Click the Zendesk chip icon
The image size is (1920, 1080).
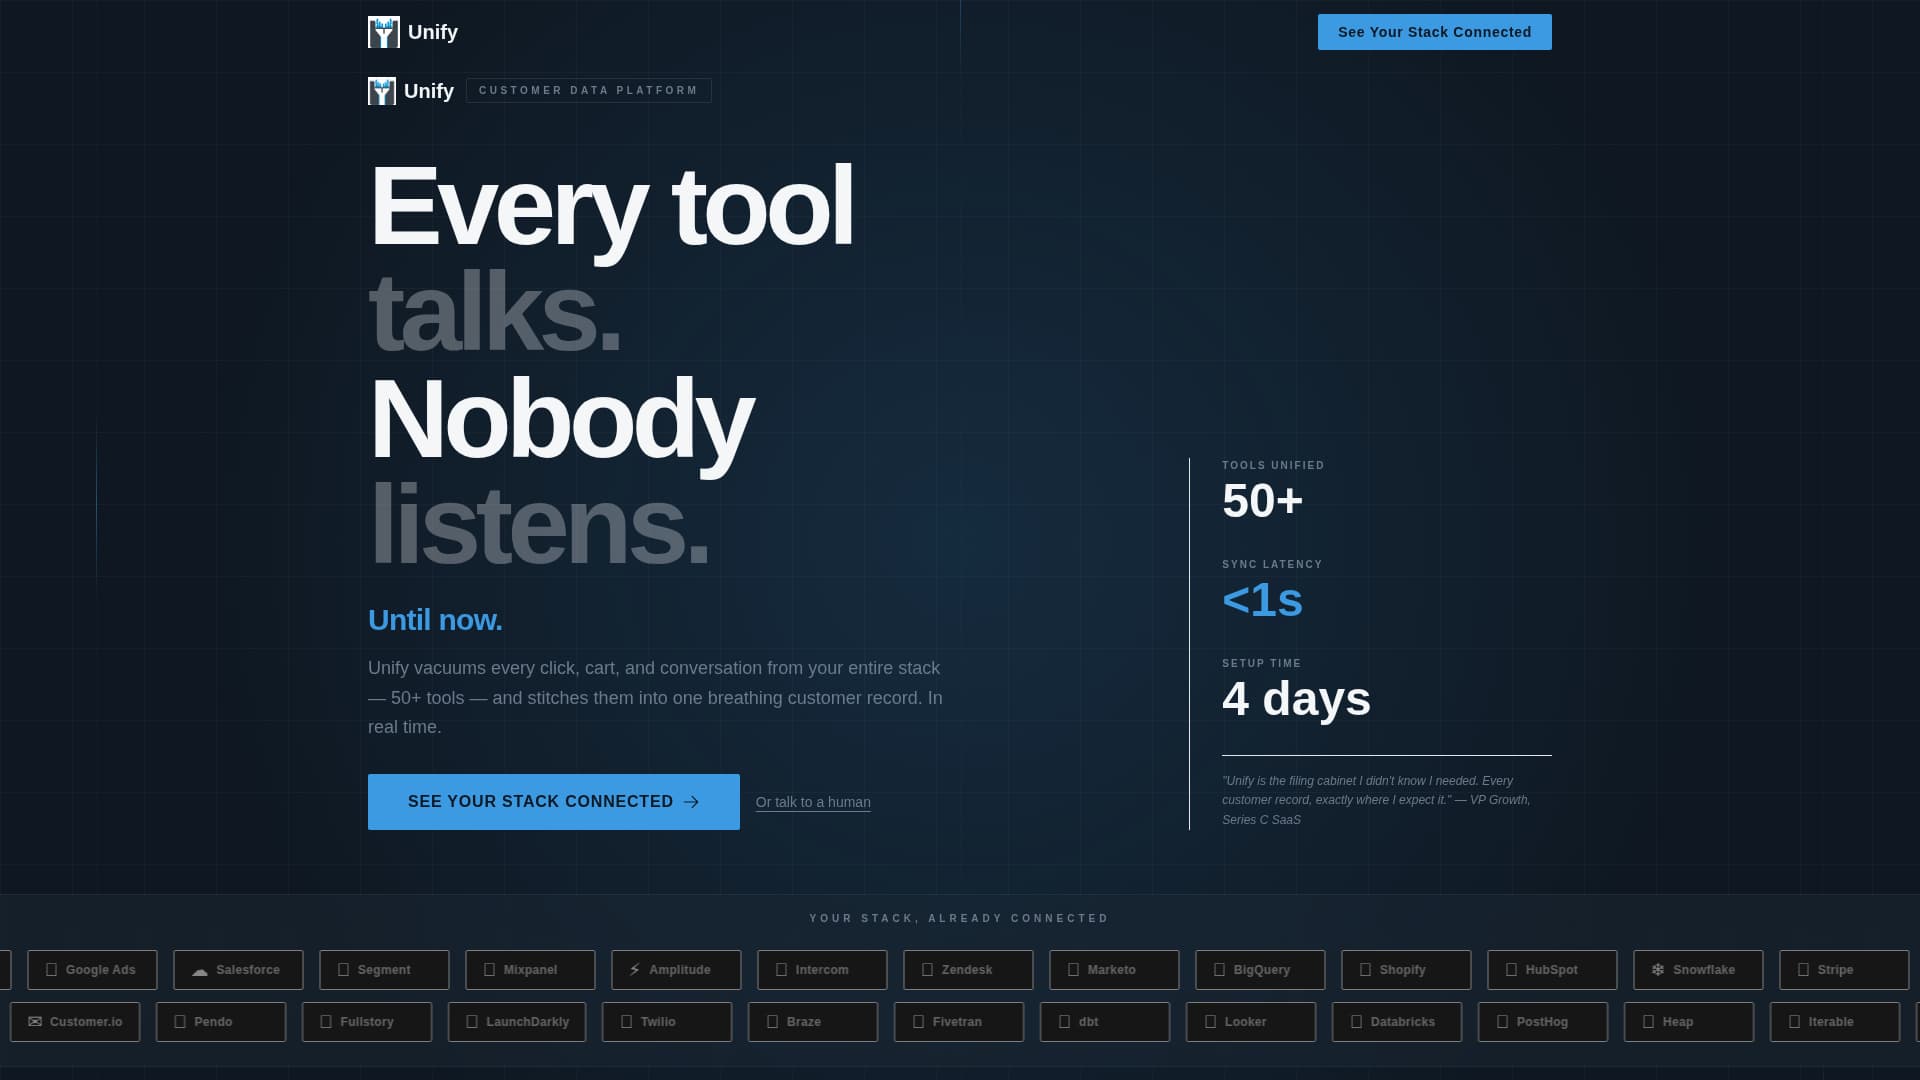coord(928,970)
